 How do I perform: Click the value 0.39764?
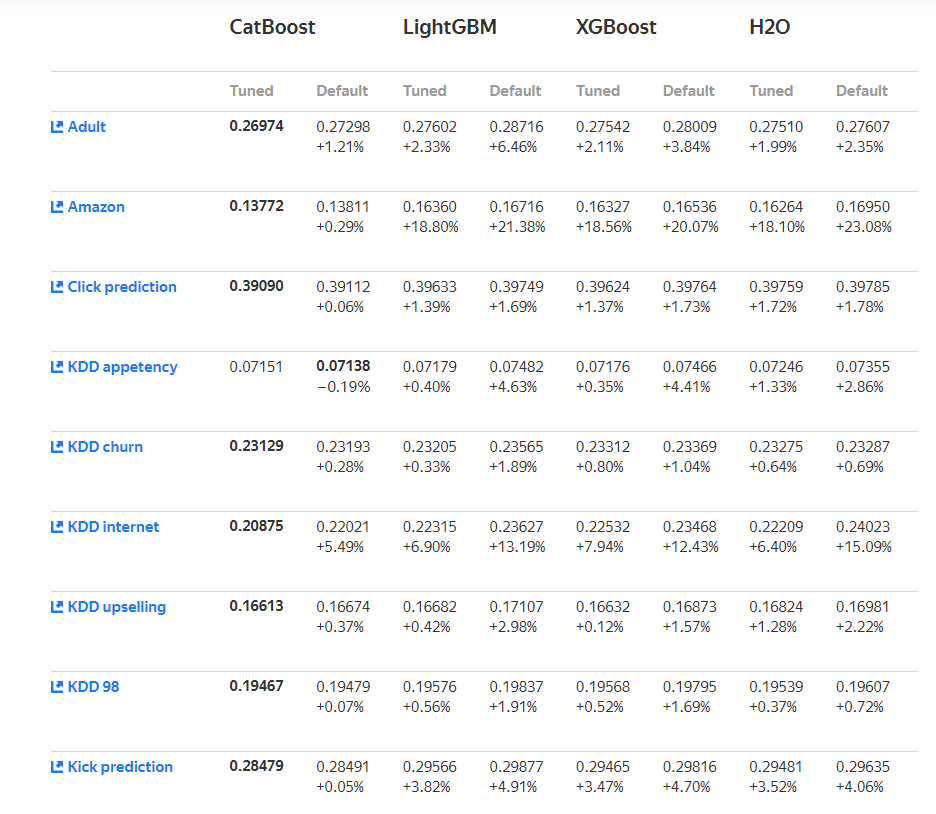[689, 287]
